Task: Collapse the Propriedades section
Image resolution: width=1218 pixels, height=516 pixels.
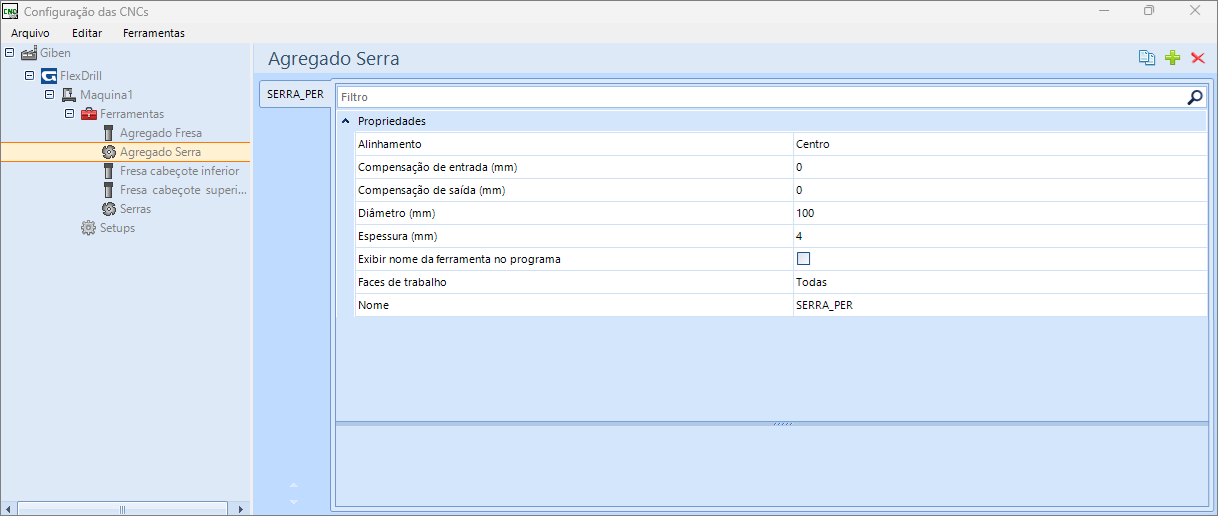Action: [346, 121]
